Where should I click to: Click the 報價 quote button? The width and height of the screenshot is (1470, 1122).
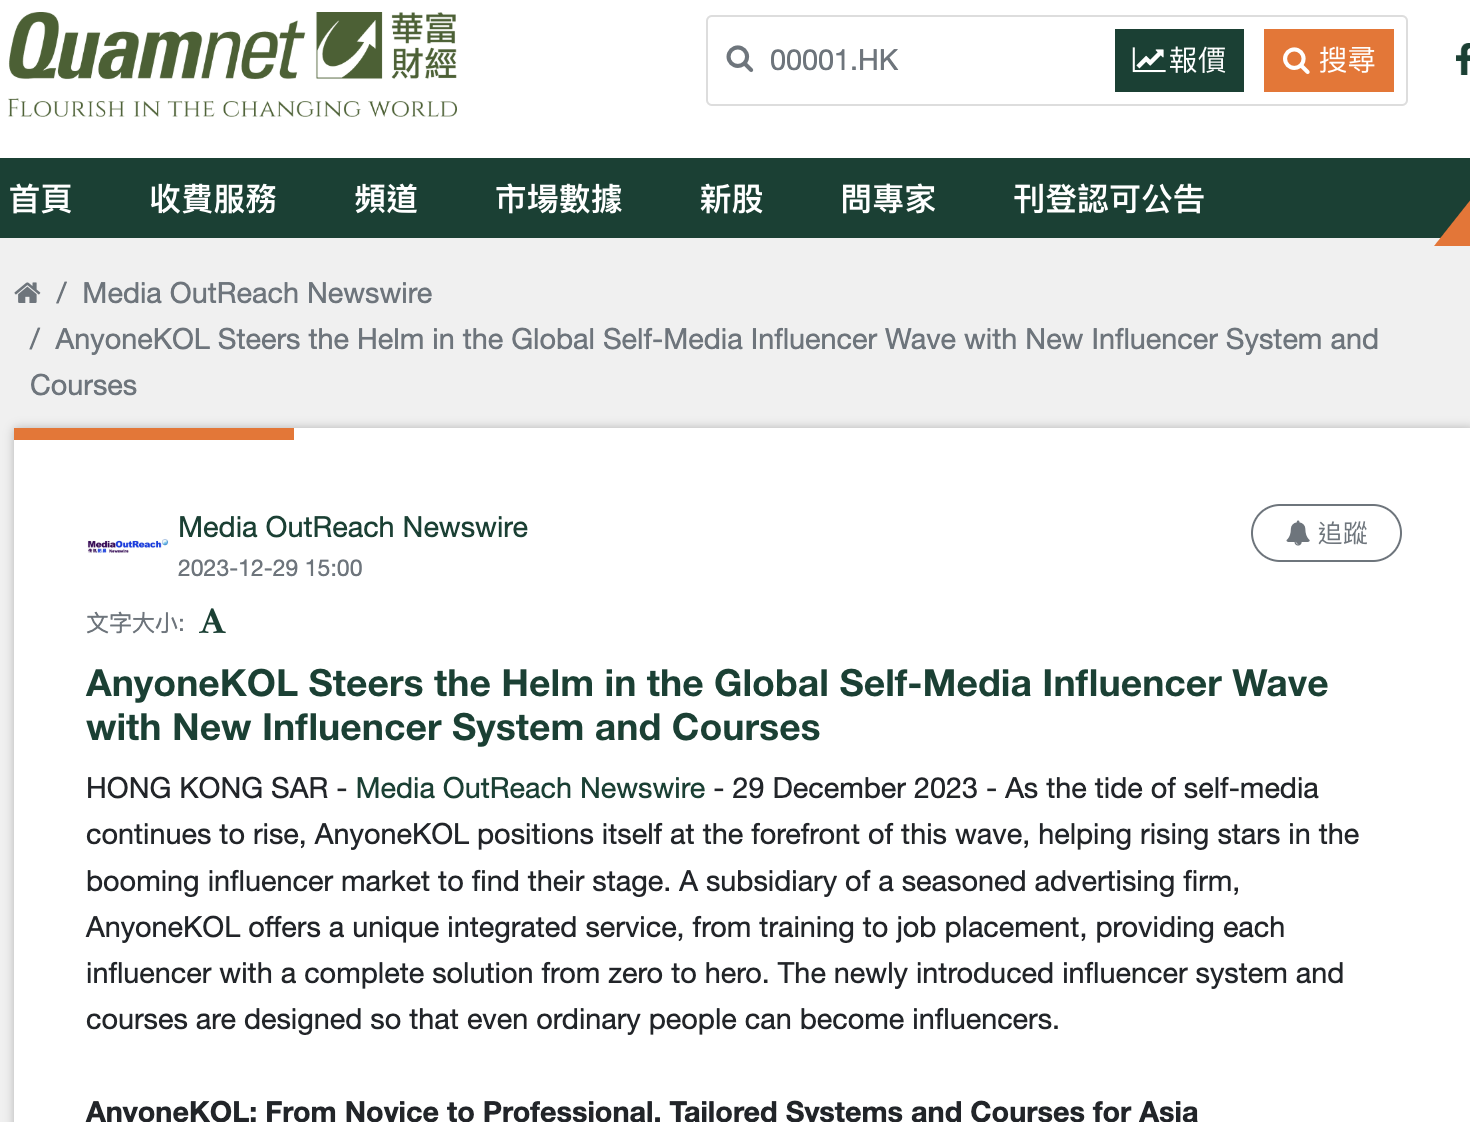click(1179, 60)
